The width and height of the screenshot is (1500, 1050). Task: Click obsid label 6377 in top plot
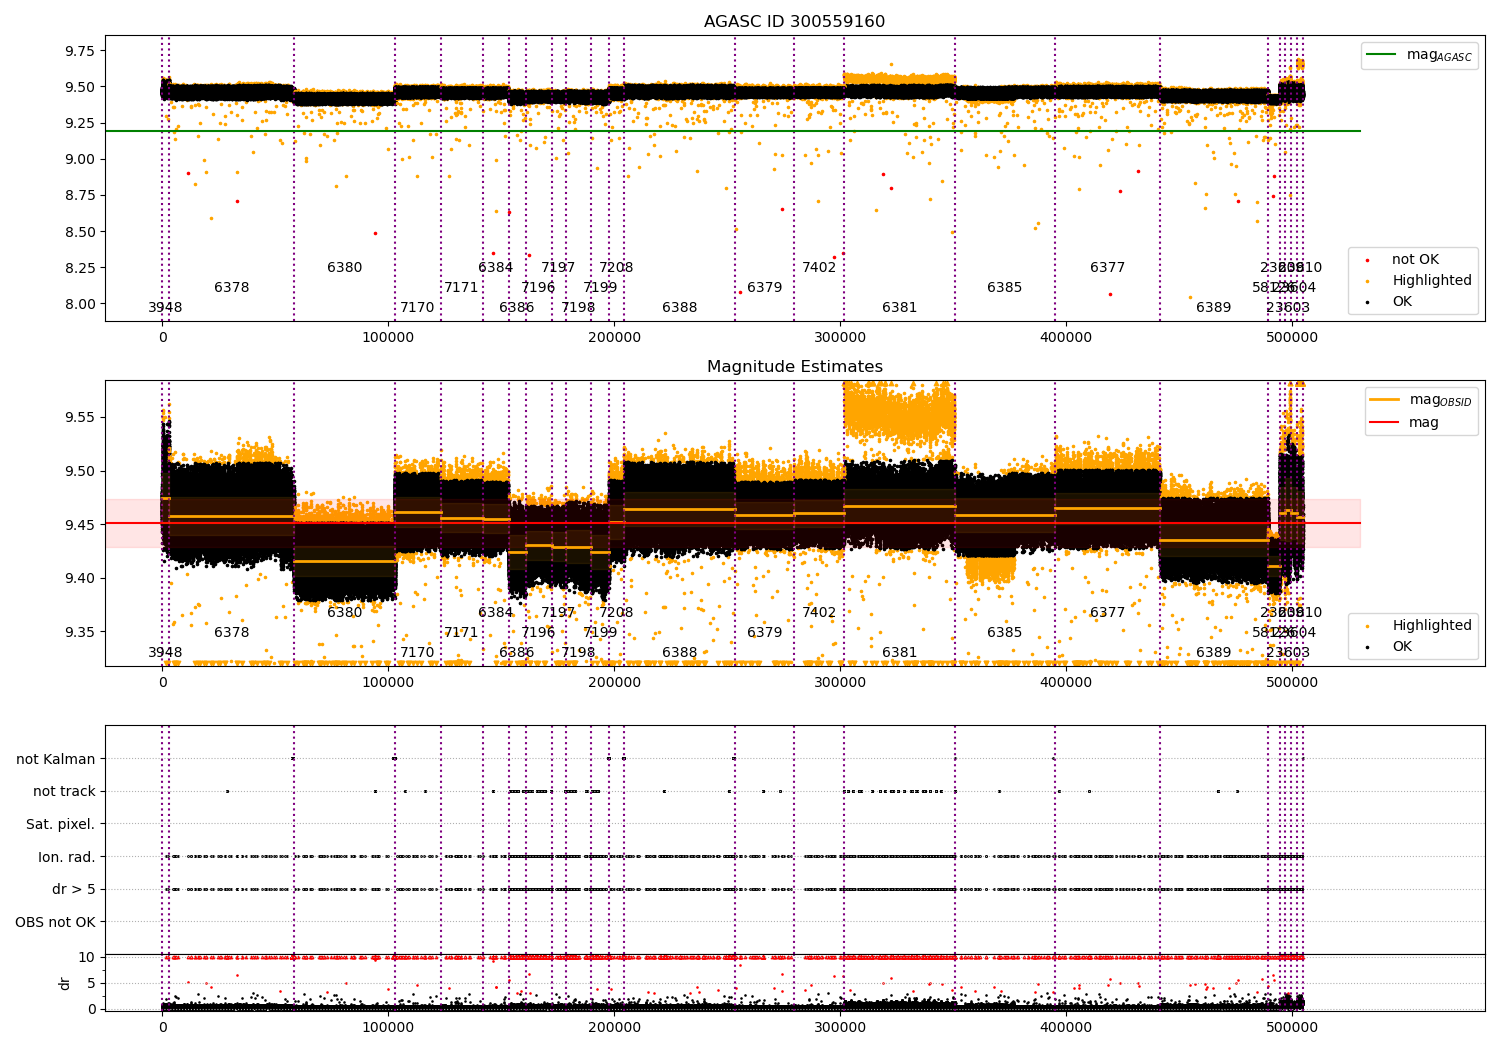(x=1108, y=268)
